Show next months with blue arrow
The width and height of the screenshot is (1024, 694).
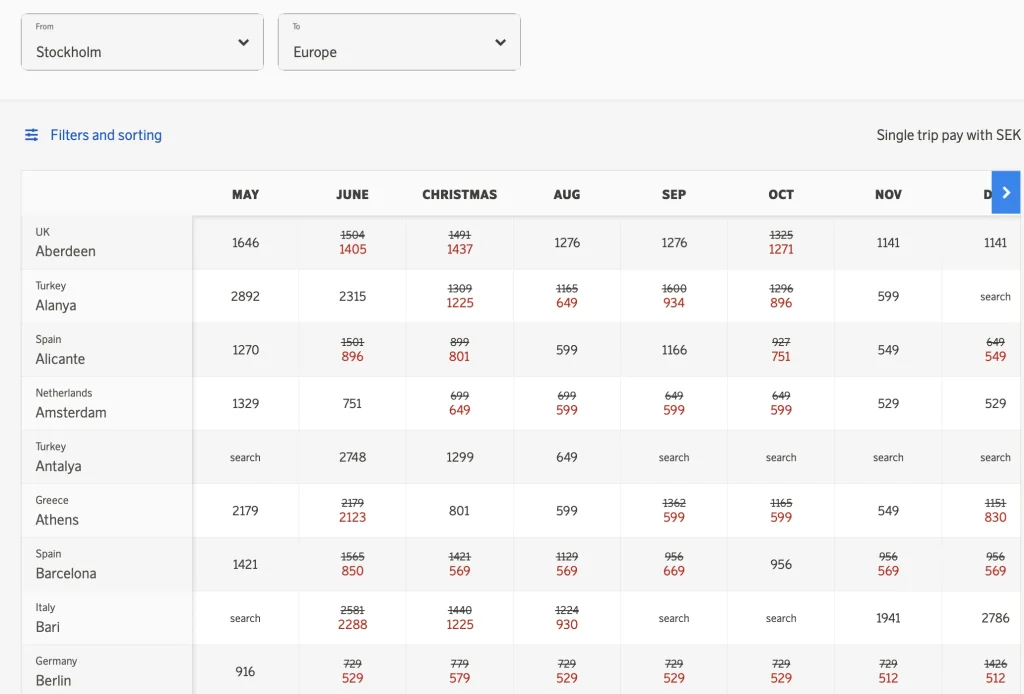click(x=1006, y=193)
